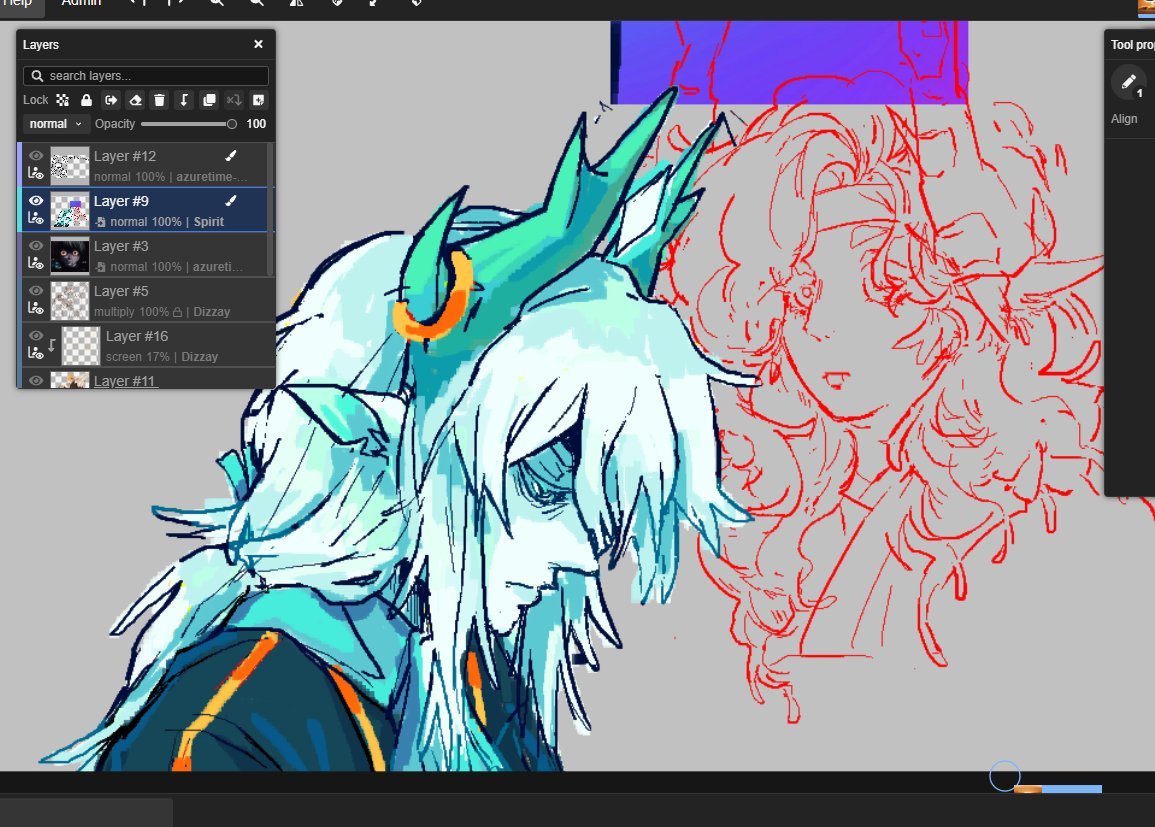Click the user-eye icon on Layer #9
Viewport: 1155px width, 827px height.
tap(35, 218)
